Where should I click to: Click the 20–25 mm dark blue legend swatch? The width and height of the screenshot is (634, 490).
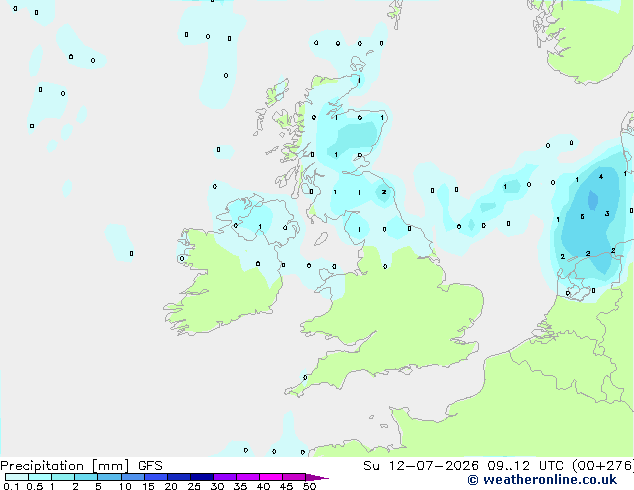[x=179, y=477]
